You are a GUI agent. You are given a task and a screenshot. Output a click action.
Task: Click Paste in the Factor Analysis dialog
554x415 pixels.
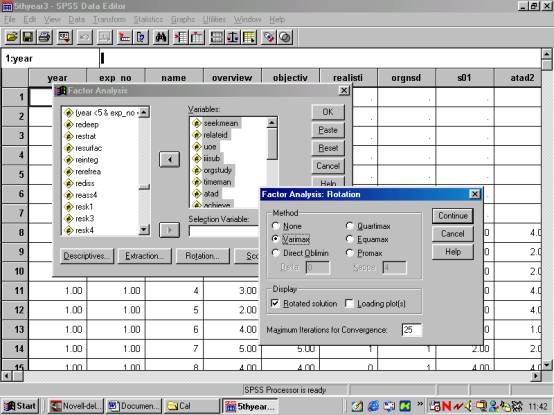coord(328,130)
